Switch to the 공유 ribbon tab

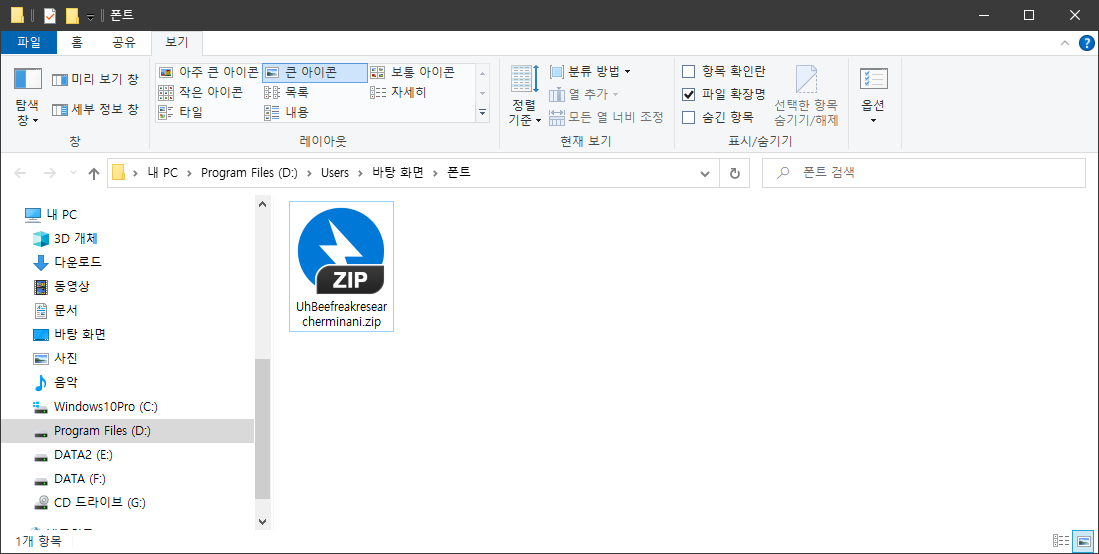click(x=124, y=42)
